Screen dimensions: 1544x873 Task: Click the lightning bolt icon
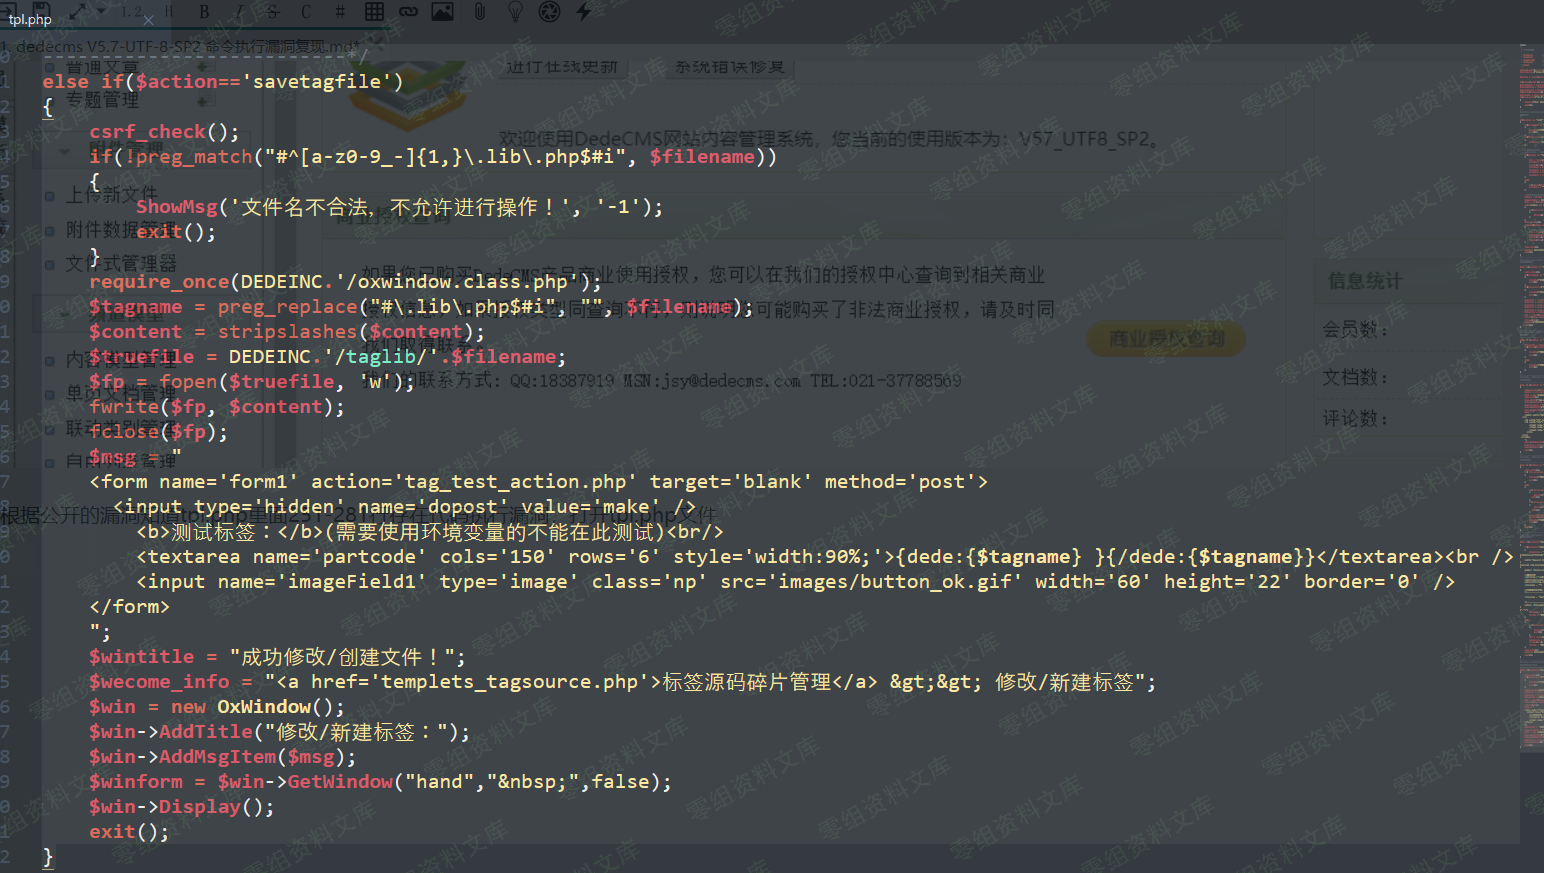tap(584, 11)
